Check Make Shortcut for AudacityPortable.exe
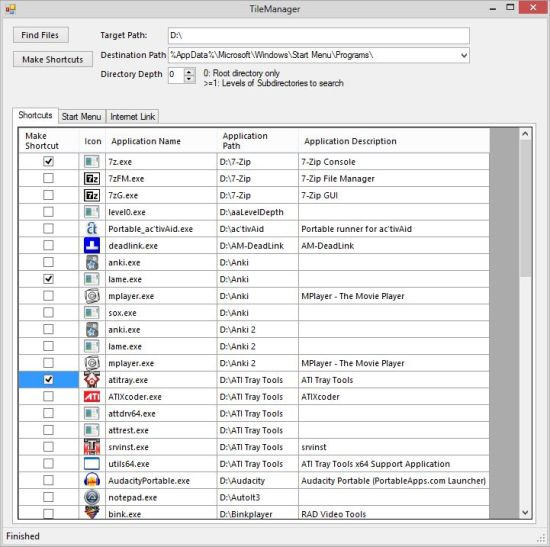 [x=48, y=480]
